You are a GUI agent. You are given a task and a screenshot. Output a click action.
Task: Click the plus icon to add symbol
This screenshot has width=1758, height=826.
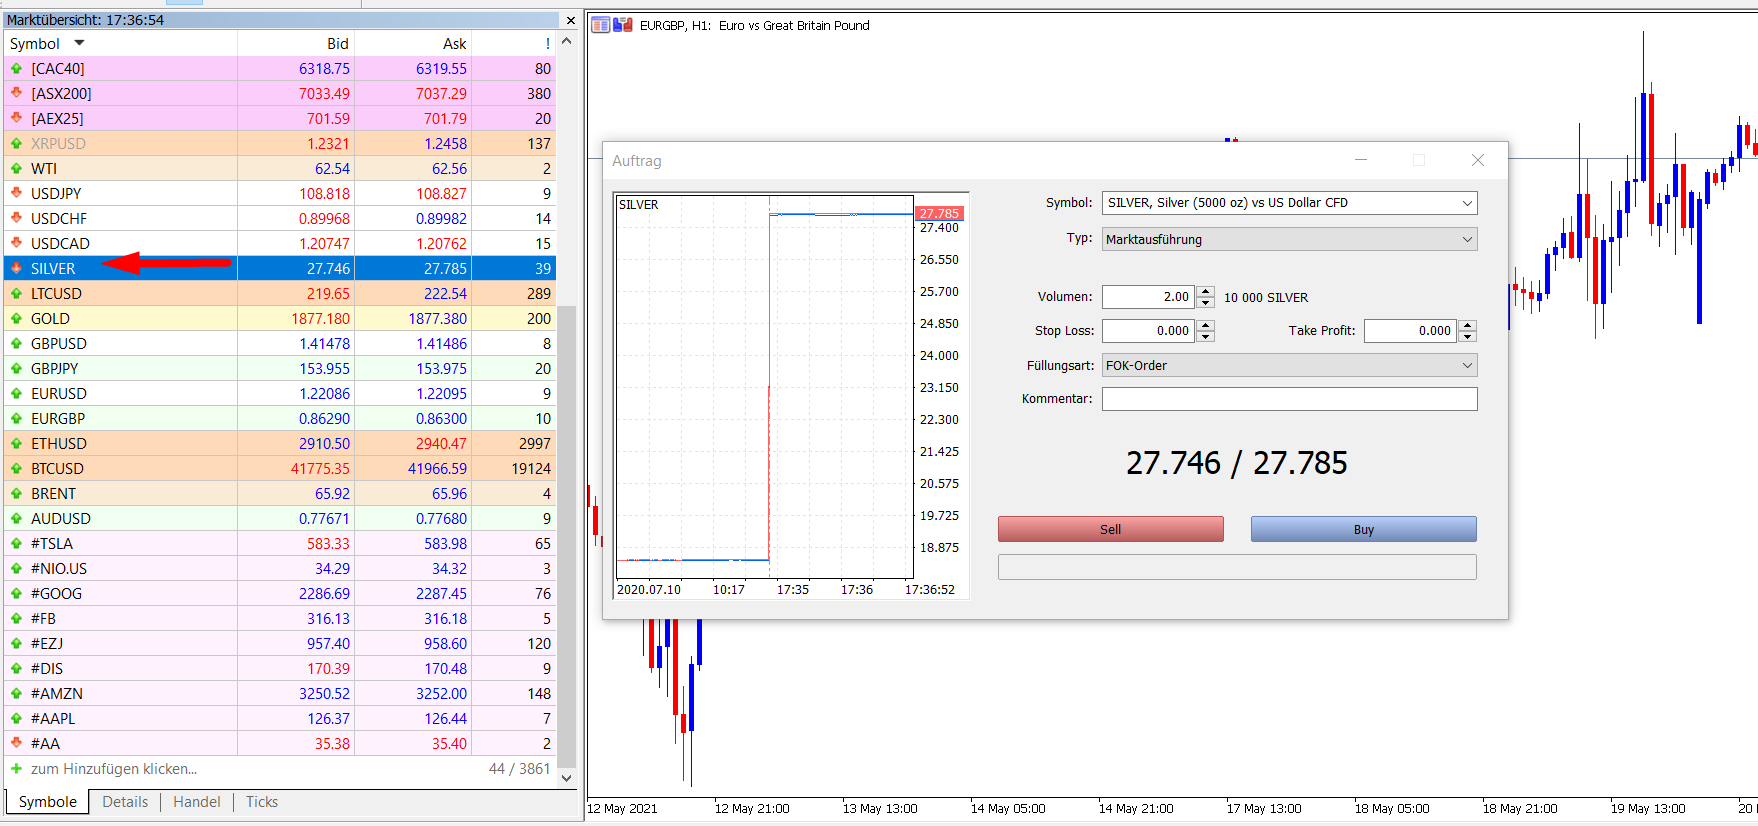pyautogui.click(x=16, y=768)
